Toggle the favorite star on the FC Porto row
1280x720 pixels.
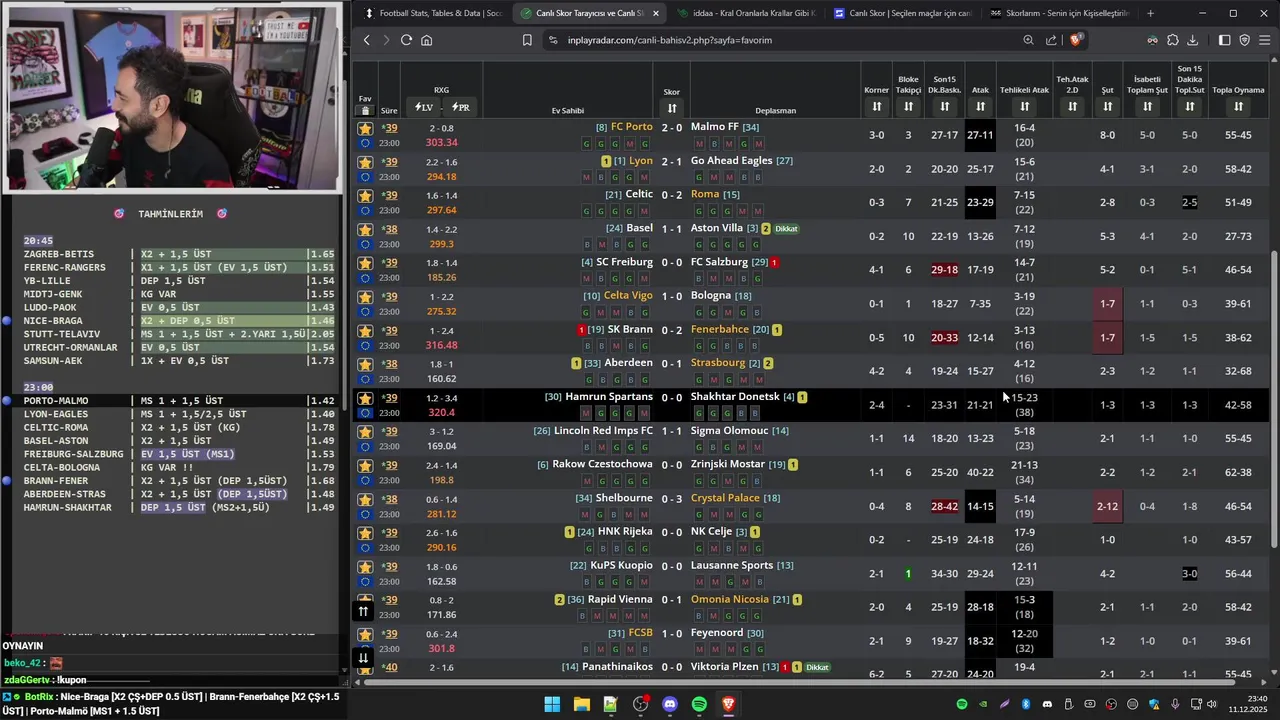point(365,128)
